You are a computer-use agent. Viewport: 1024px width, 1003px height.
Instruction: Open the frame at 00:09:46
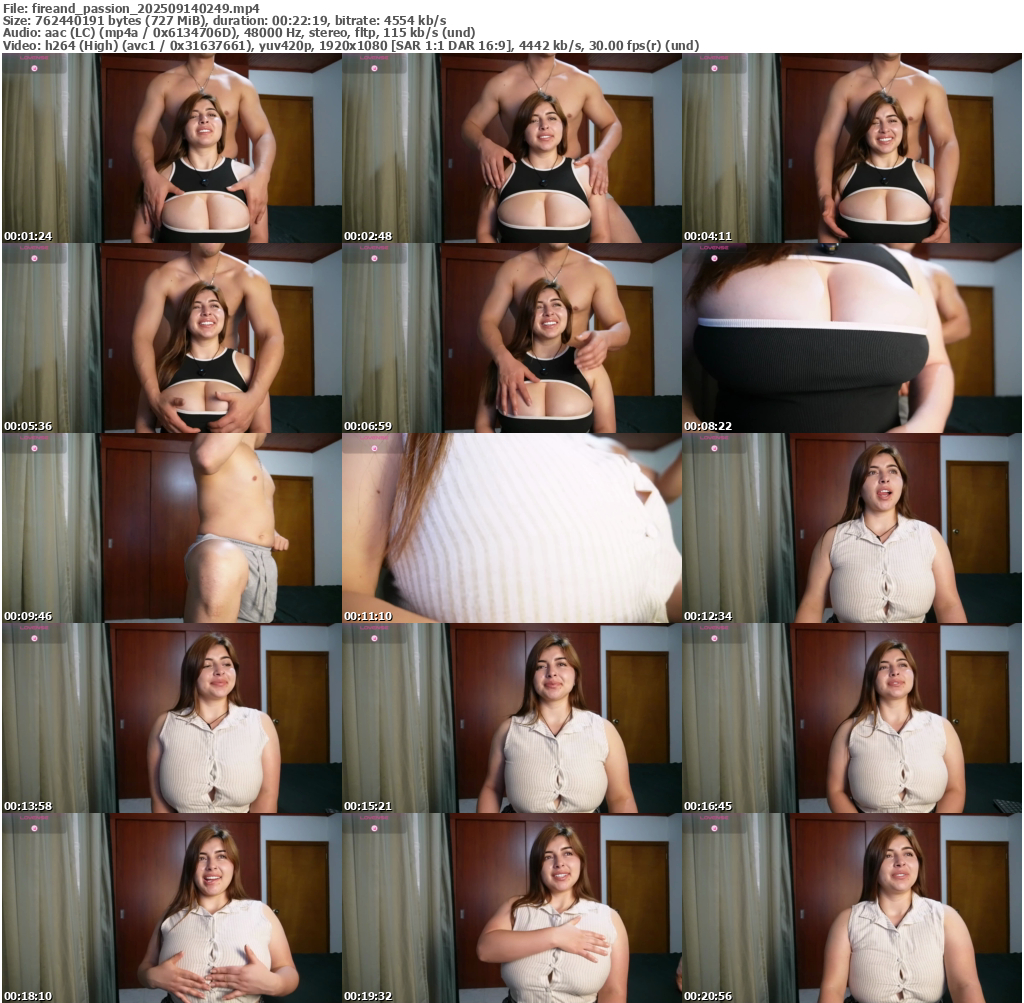pyautogui.click(x=171, y=528)
